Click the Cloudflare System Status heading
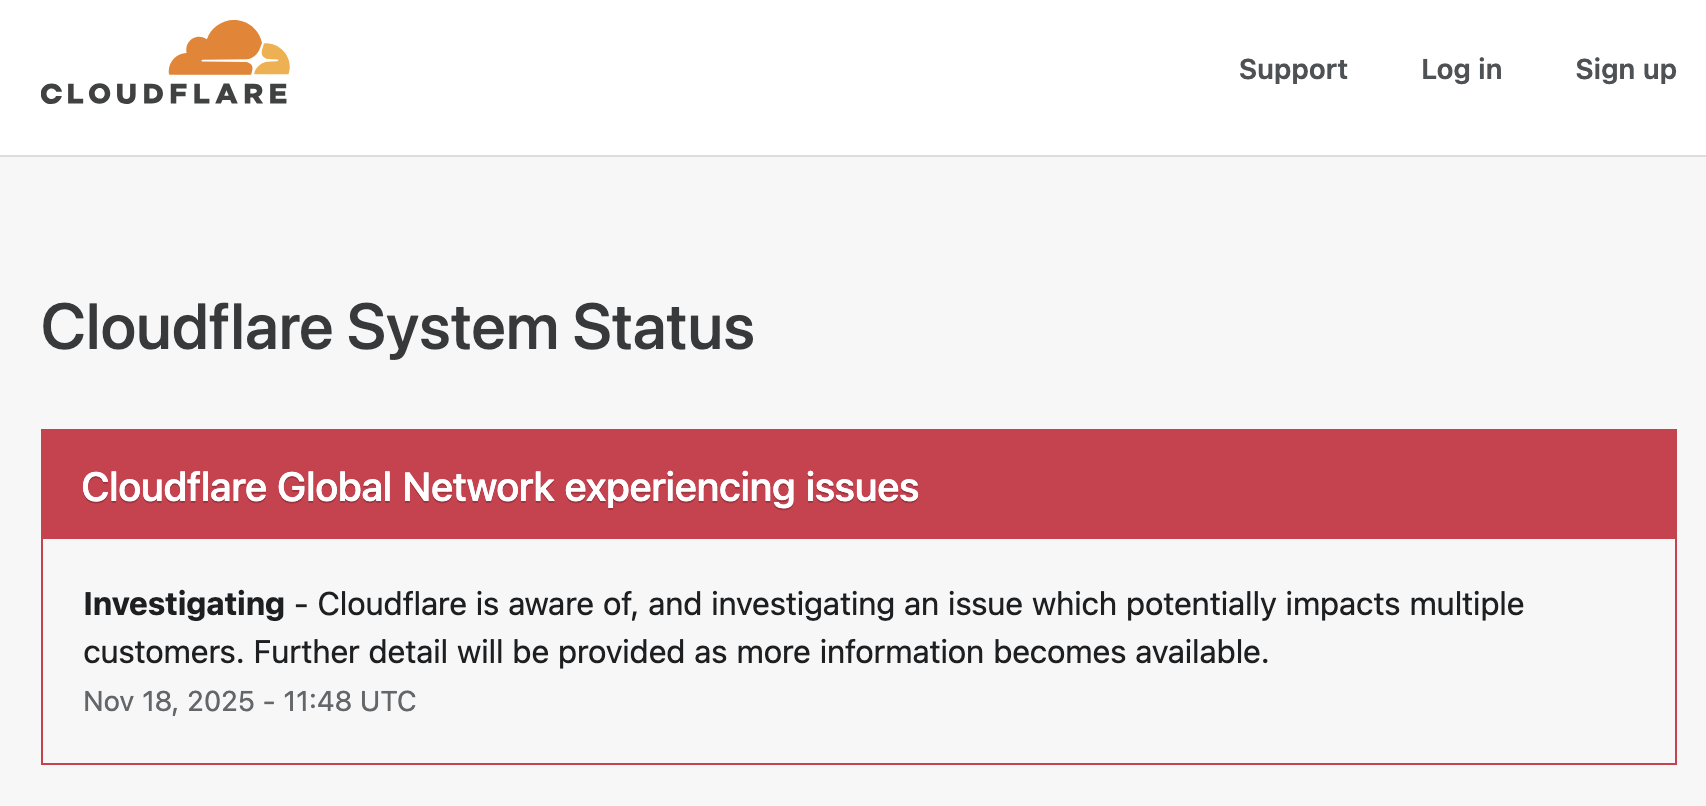Screen dimensions: 1706x806 click(x=397, y=327)
